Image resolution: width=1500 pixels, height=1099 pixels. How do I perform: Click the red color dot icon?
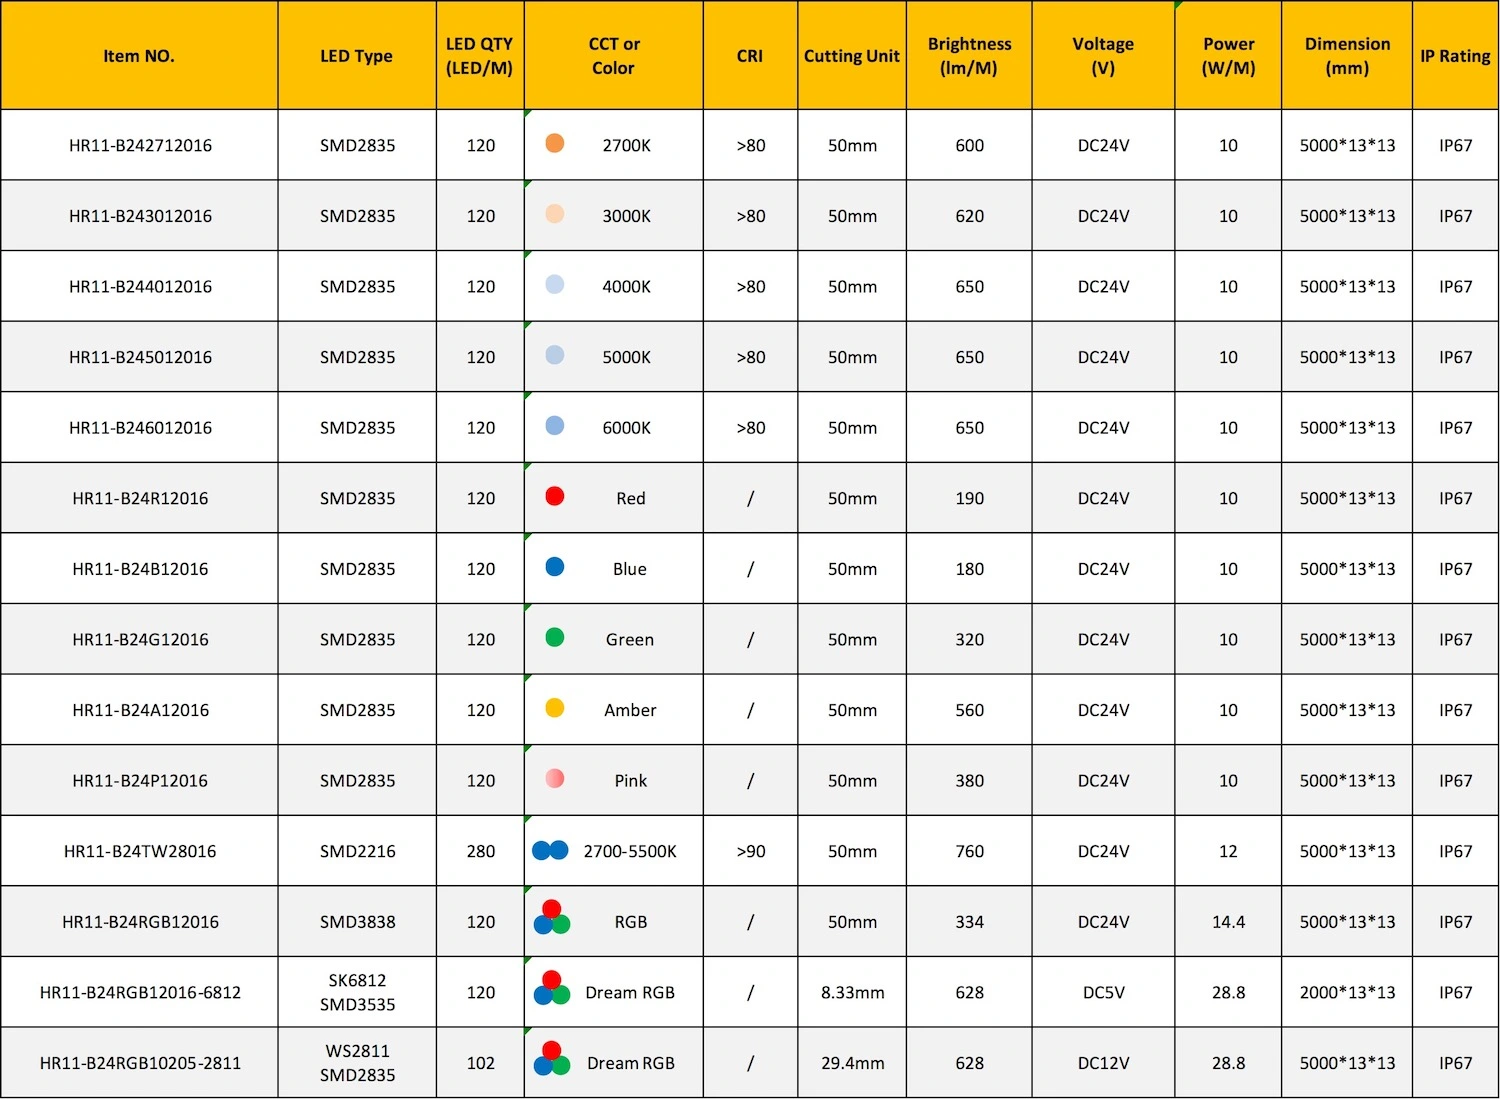(x=555, y=496)
